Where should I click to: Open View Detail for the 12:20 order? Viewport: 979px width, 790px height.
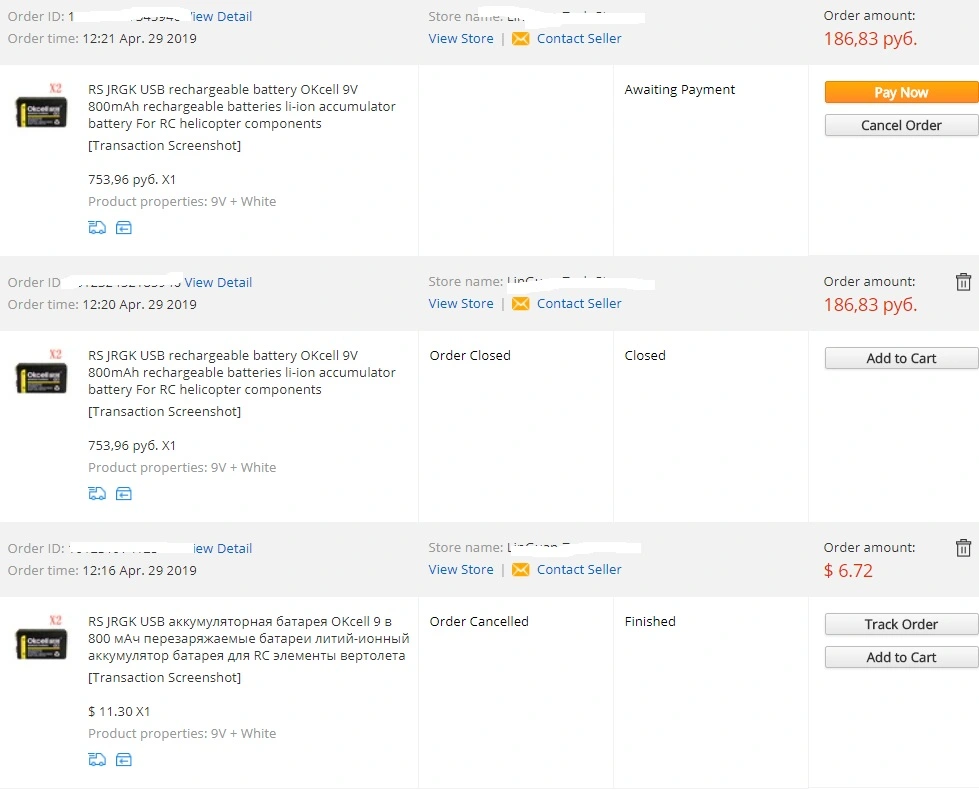coord(218,282)
